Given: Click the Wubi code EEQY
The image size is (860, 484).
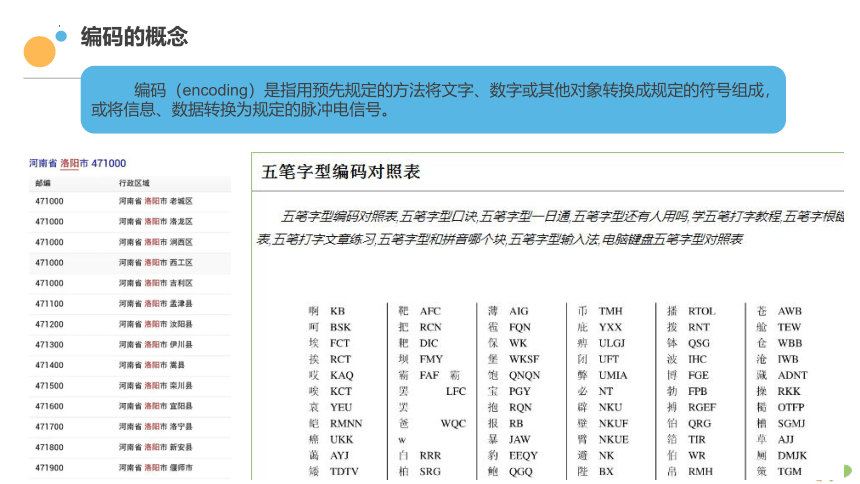Looking at the screenshot, I should [x=523, y=455].
